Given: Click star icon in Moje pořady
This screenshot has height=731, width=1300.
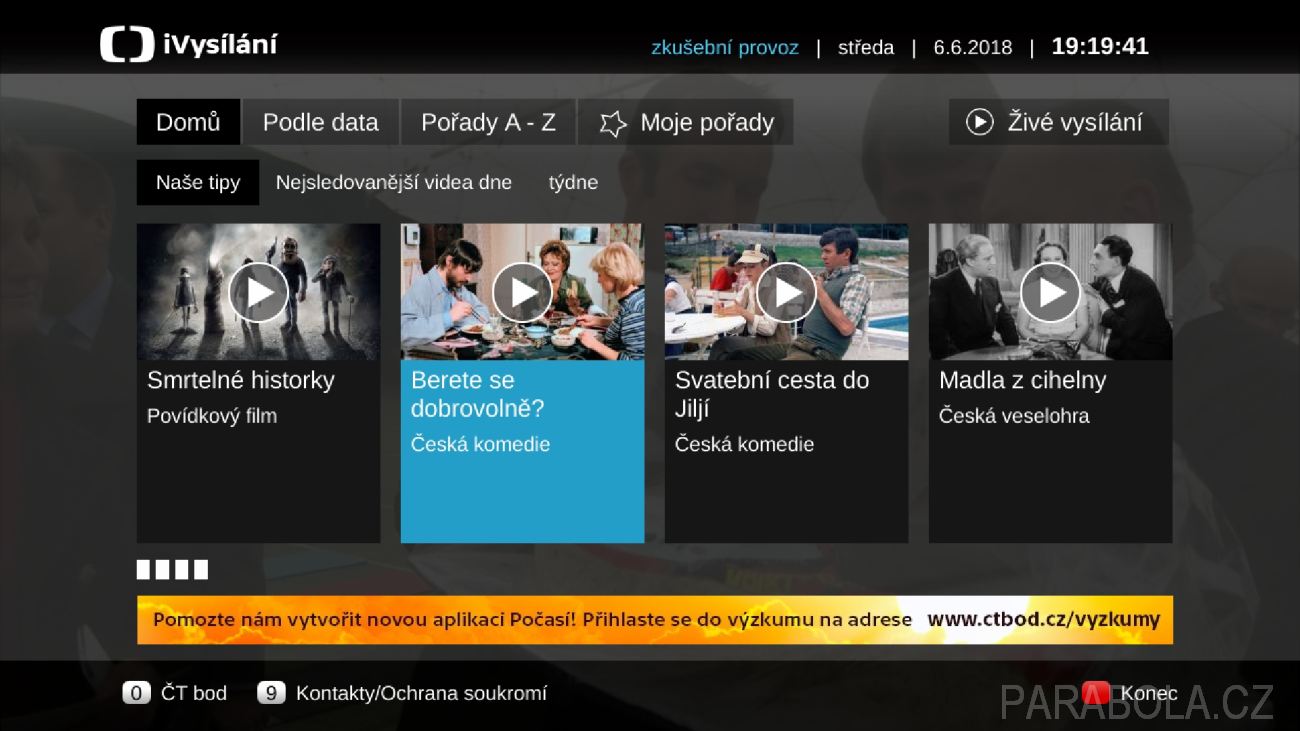Looking at the screenshot, I should click(x=613, y=123).
